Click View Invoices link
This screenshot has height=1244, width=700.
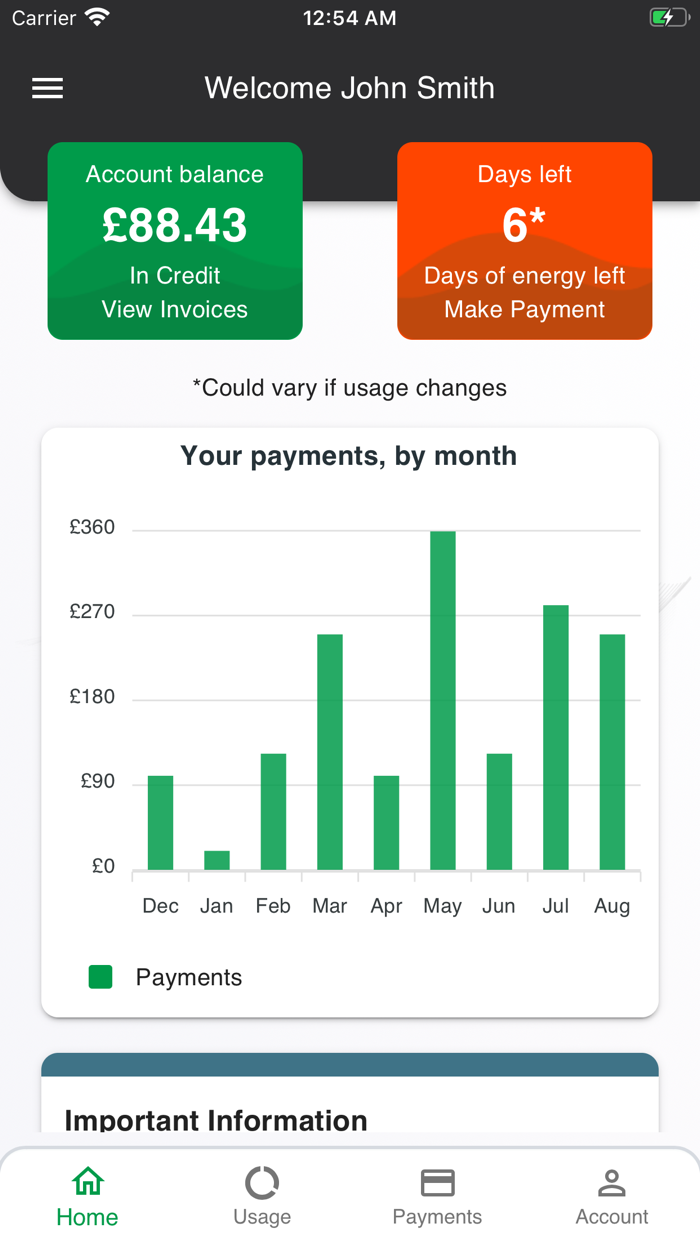[175, 309]
